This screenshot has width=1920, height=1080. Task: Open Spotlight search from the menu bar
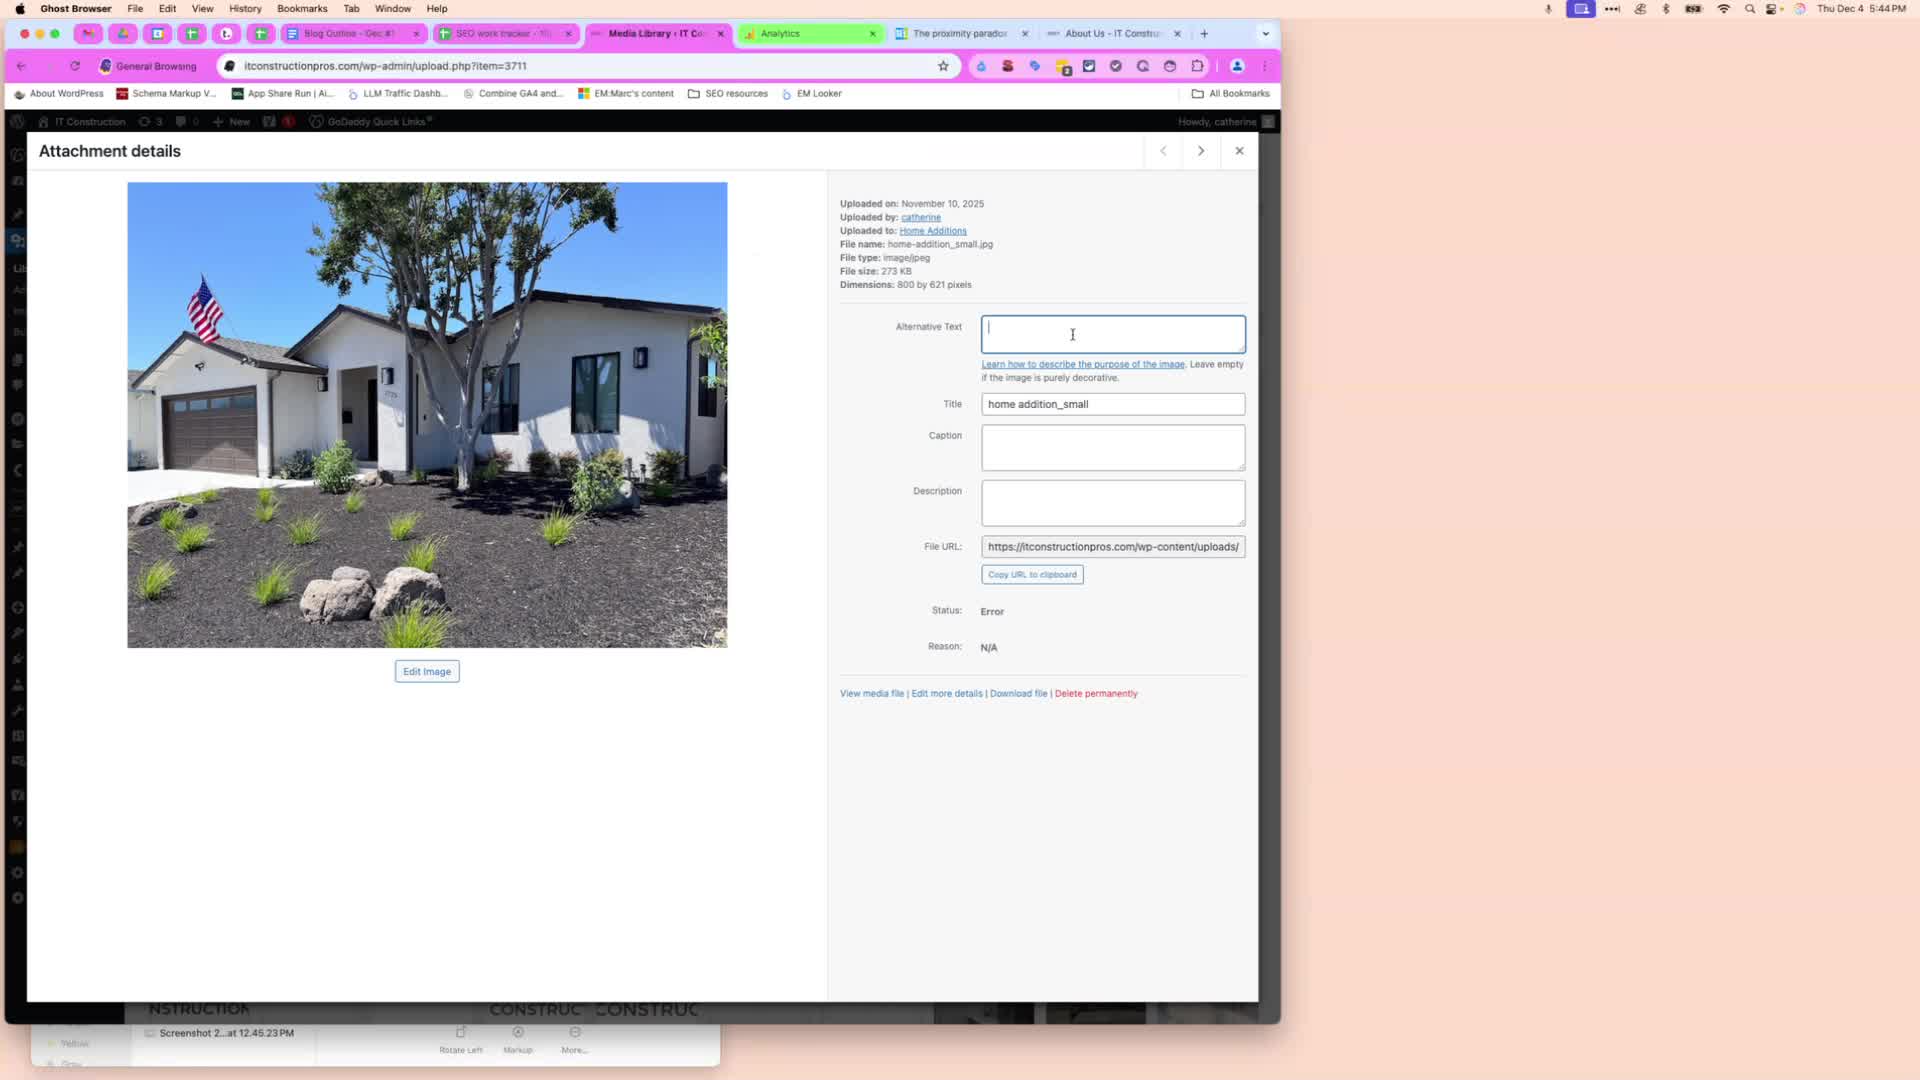coord(1749,8)
